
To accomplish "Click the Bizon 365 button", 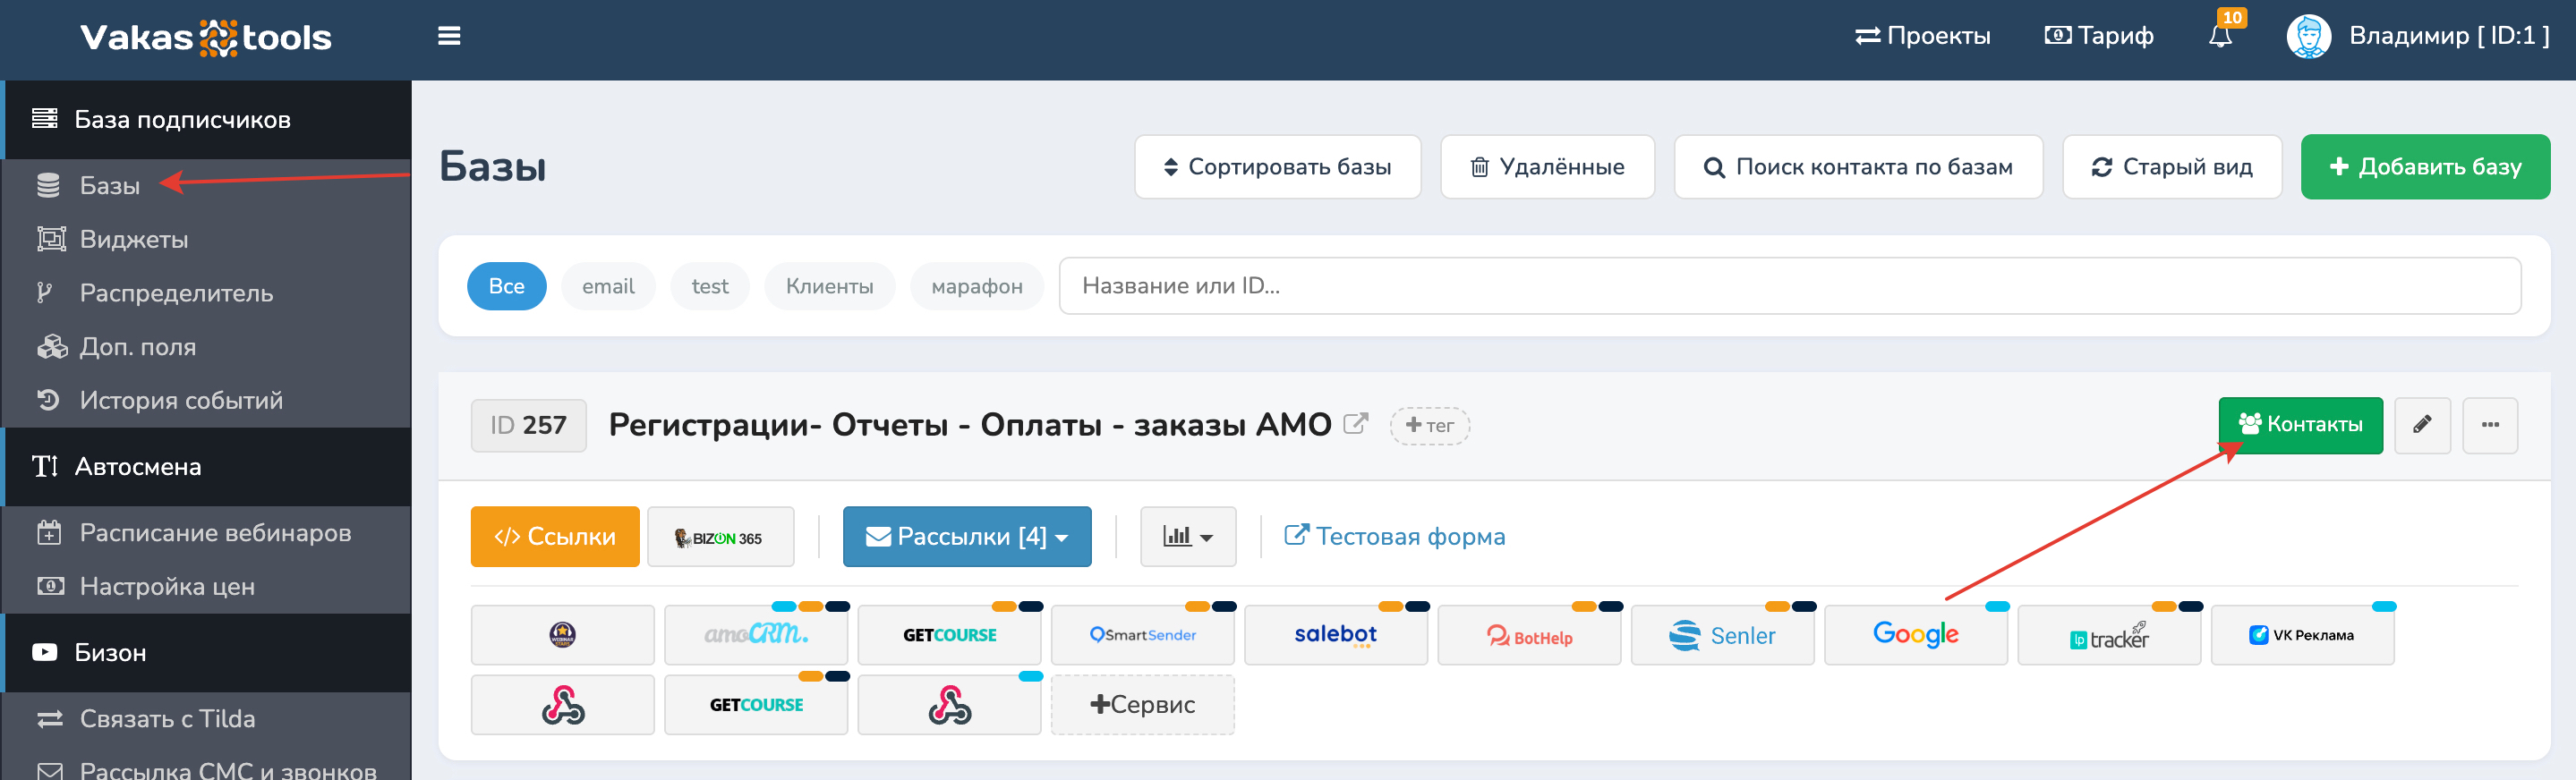I will click(720, 537).
